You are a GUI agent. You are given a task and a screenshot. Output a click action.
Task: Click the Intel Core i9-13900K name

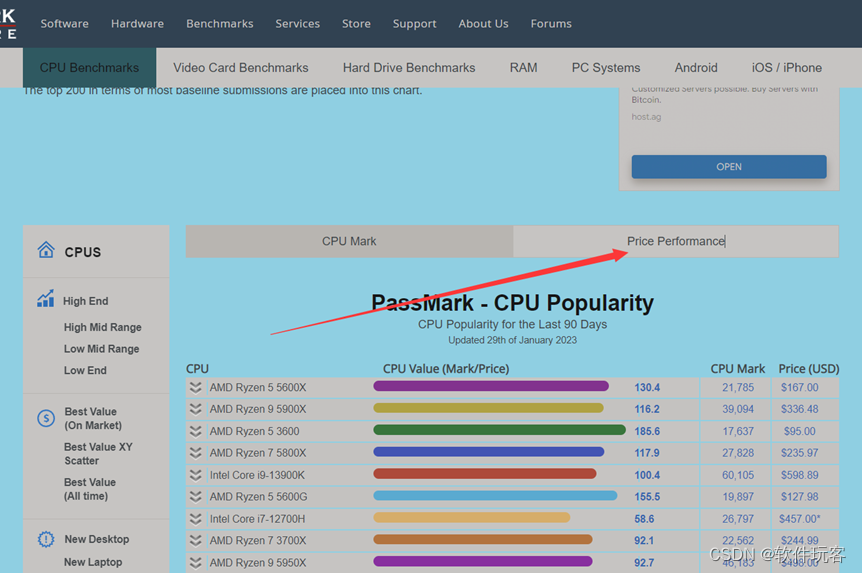pyautogui.click(x=257, y=475)
